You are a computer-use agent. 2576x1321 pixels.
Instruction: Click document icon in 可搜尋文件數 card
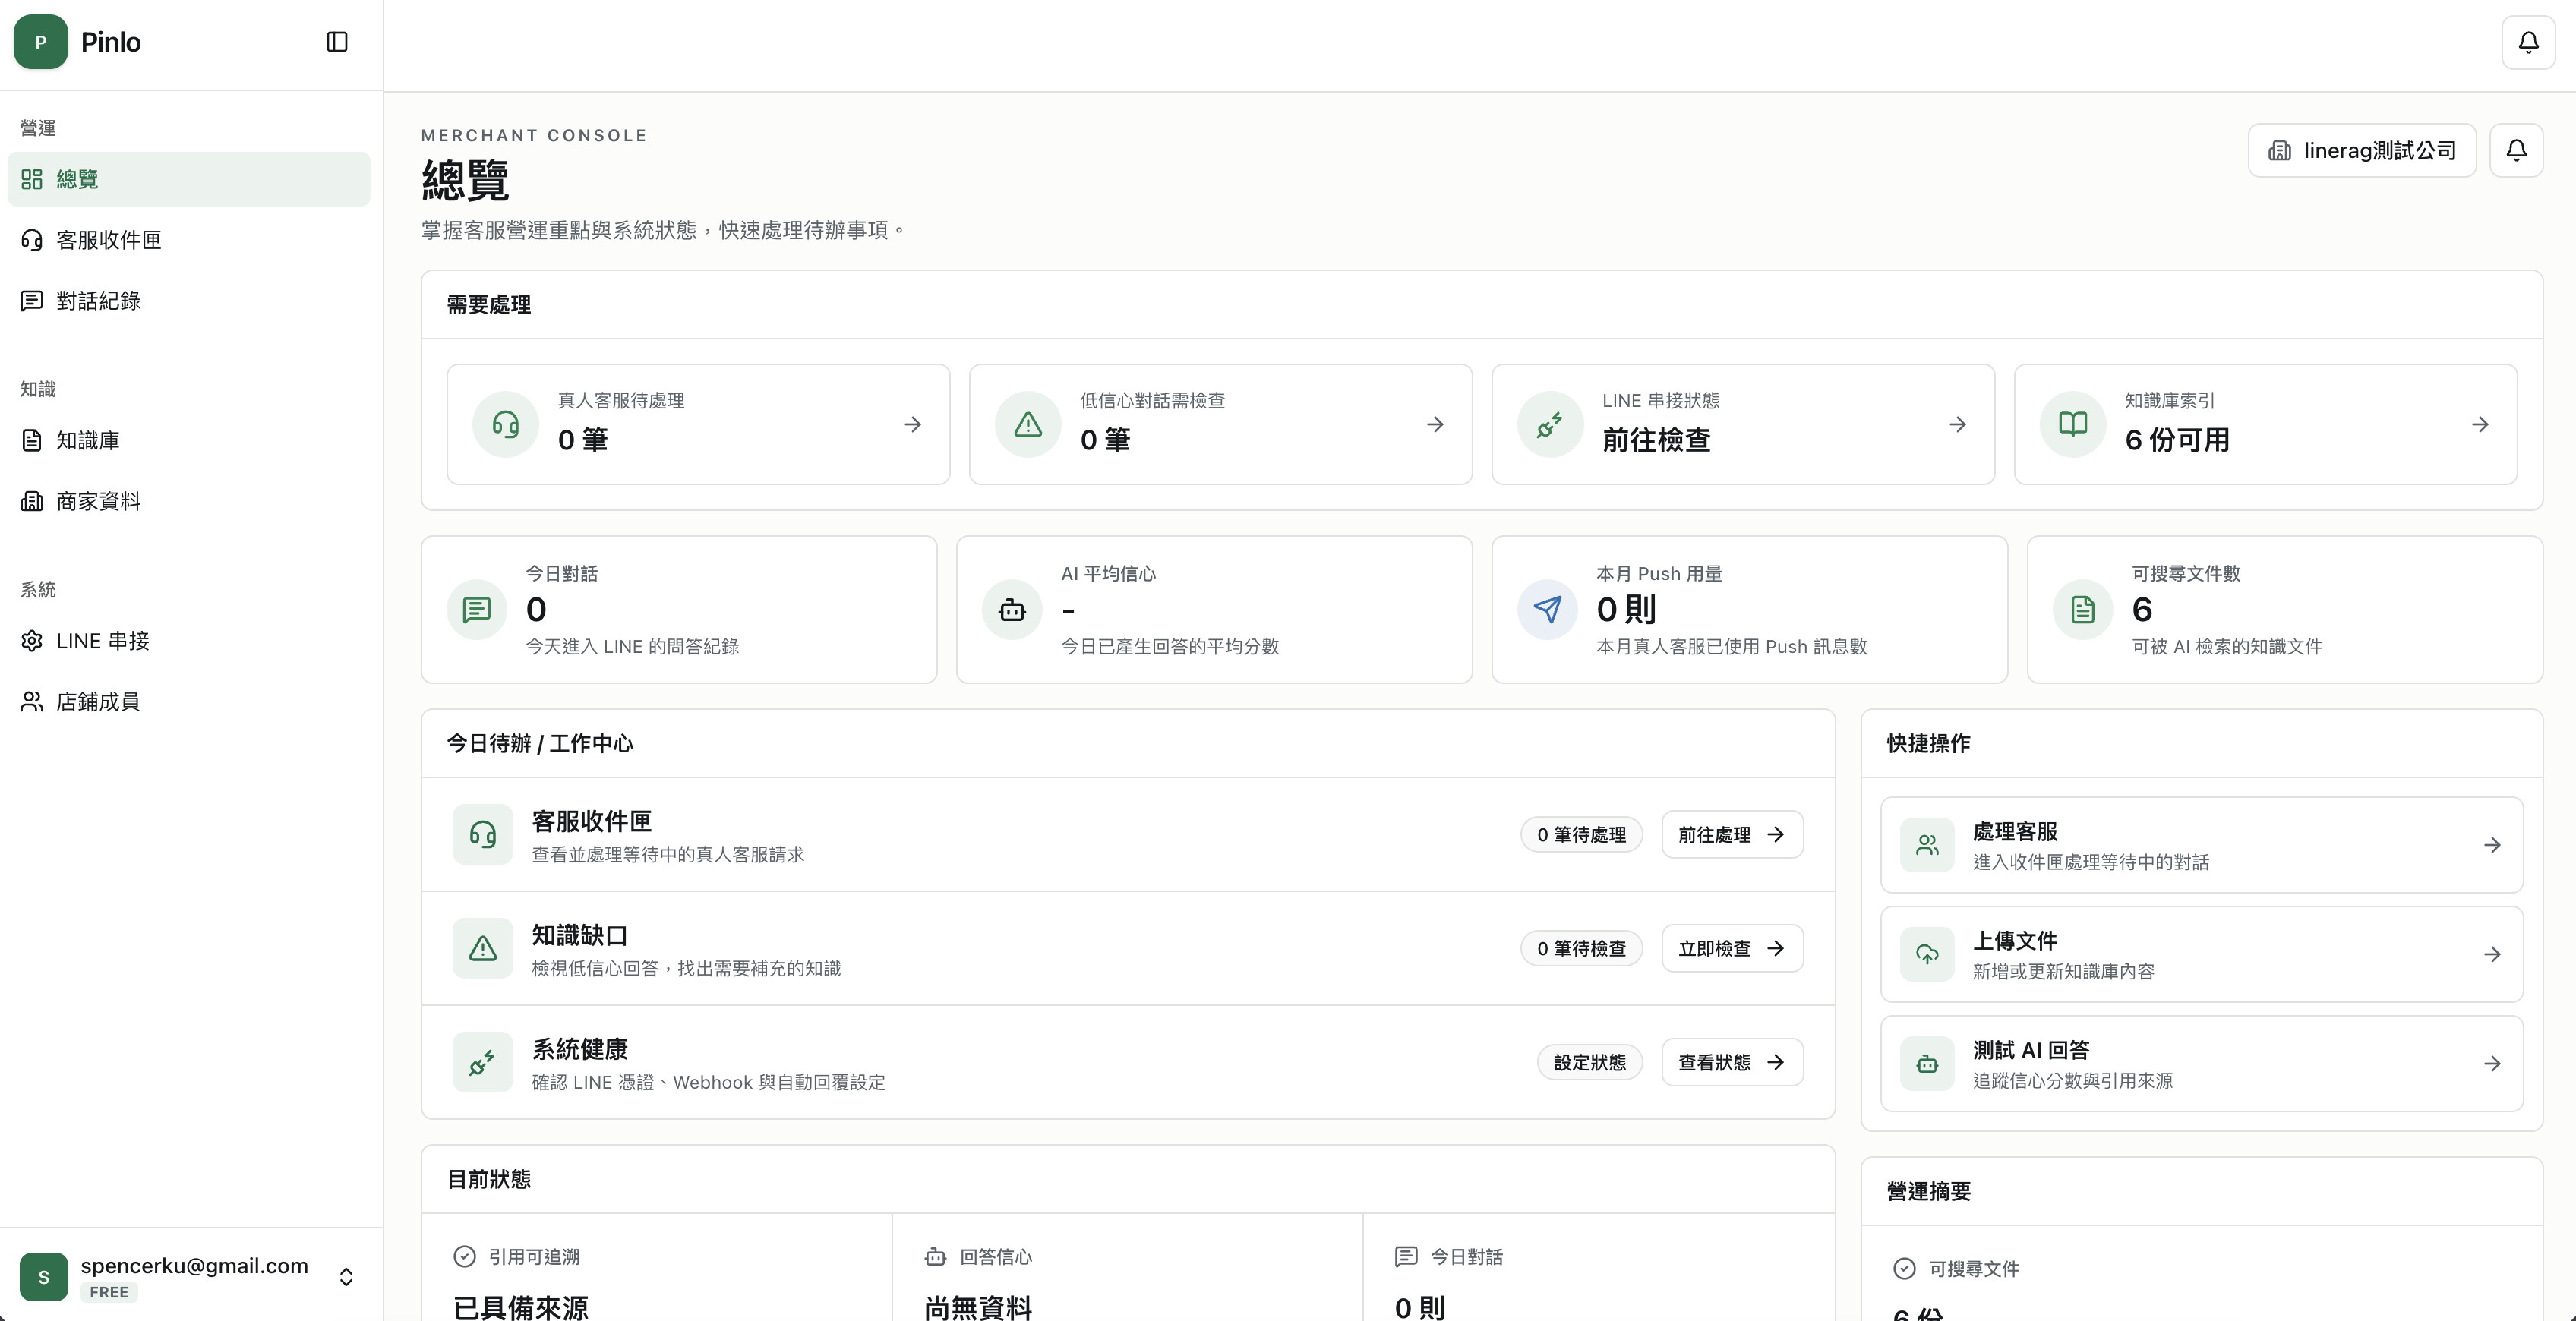[2083, 609]
